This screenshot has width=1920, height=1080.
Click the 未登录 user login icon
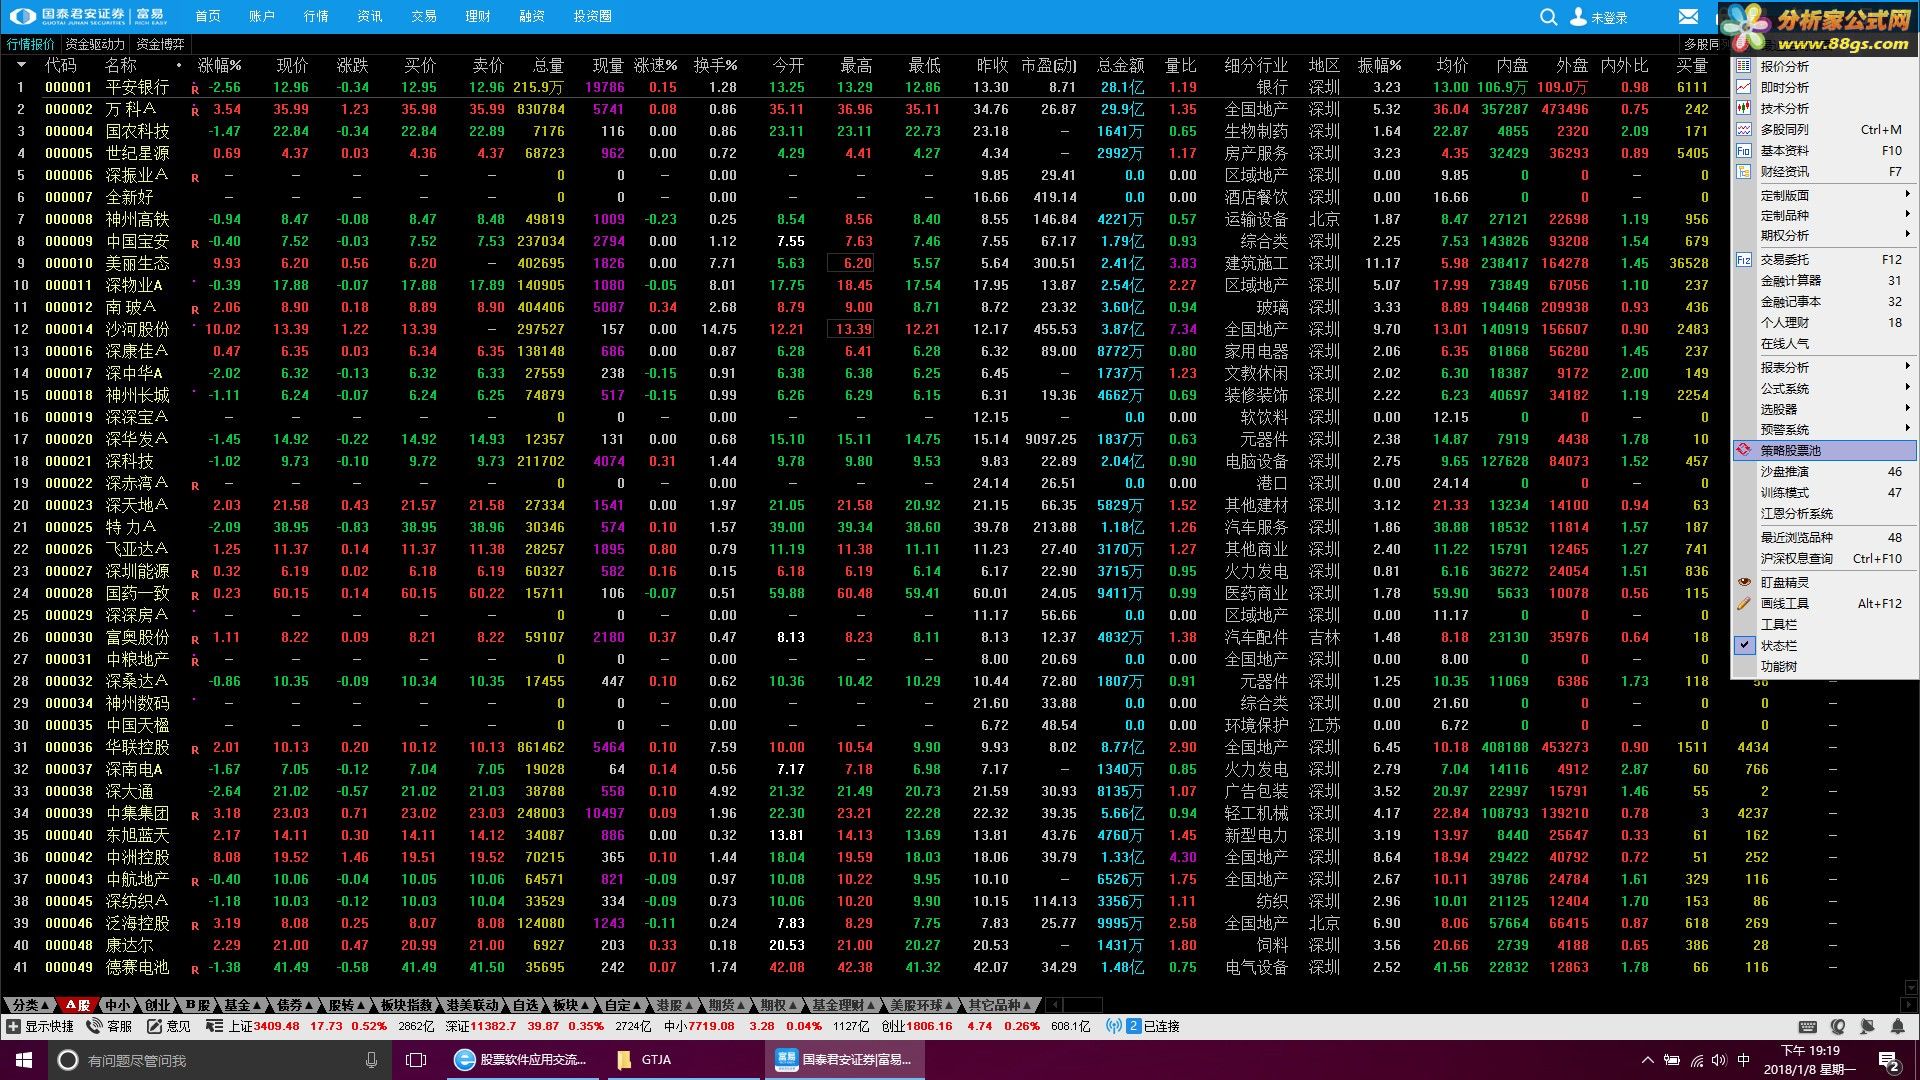tap(1579, 17)
